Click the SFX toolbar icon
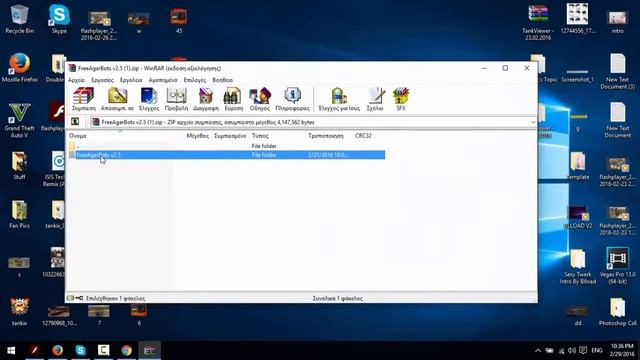 401,99
